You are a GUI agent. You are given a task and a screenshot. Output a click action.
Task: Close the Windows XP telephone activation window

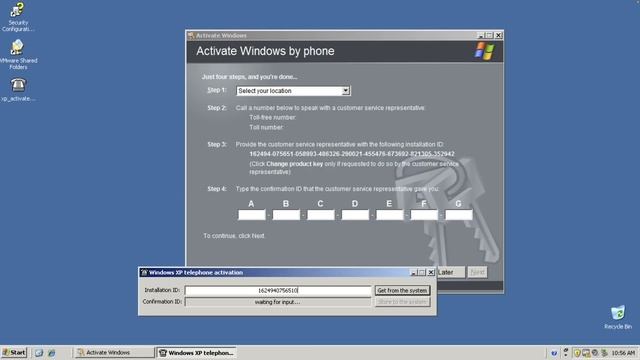click(431, 272)
